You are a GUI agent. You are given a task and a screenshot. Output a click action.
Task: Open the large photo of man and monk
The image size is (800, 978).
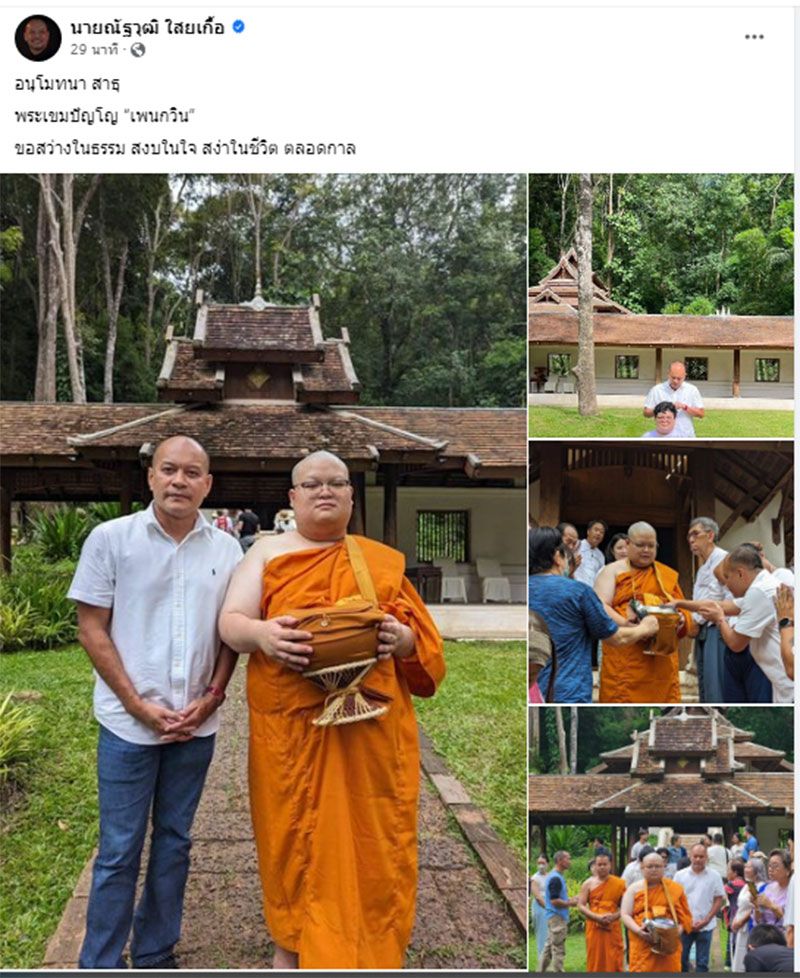pos(263,571)
